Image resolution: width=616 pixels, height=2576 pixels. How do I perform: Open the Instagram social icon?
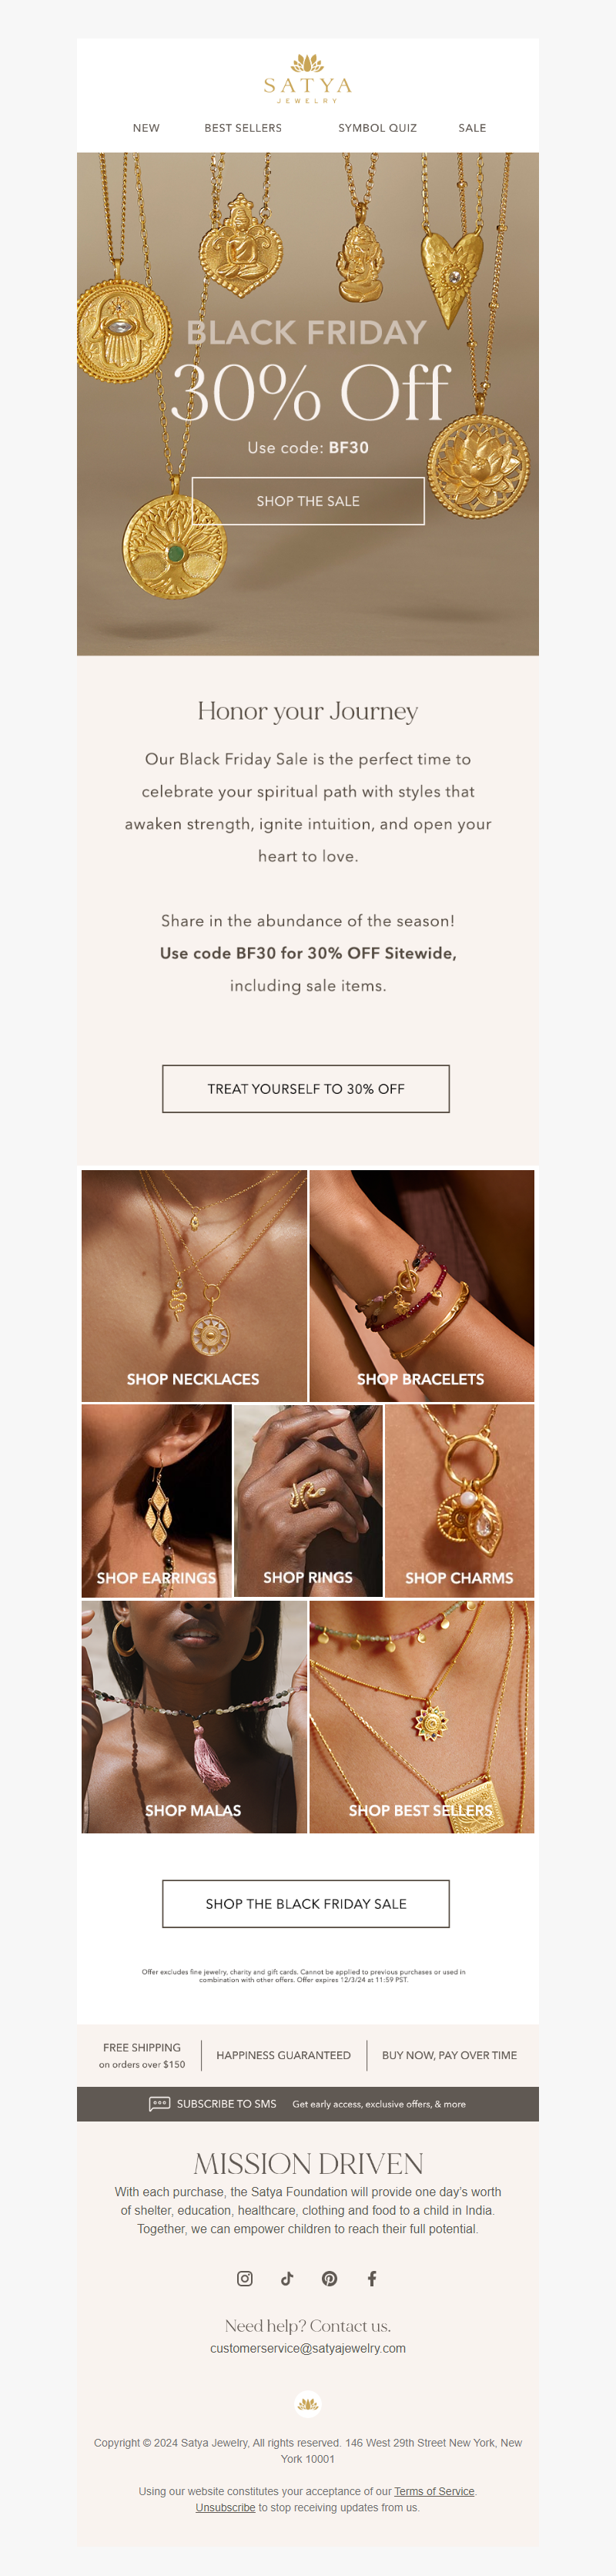[x=244, y=2278]
